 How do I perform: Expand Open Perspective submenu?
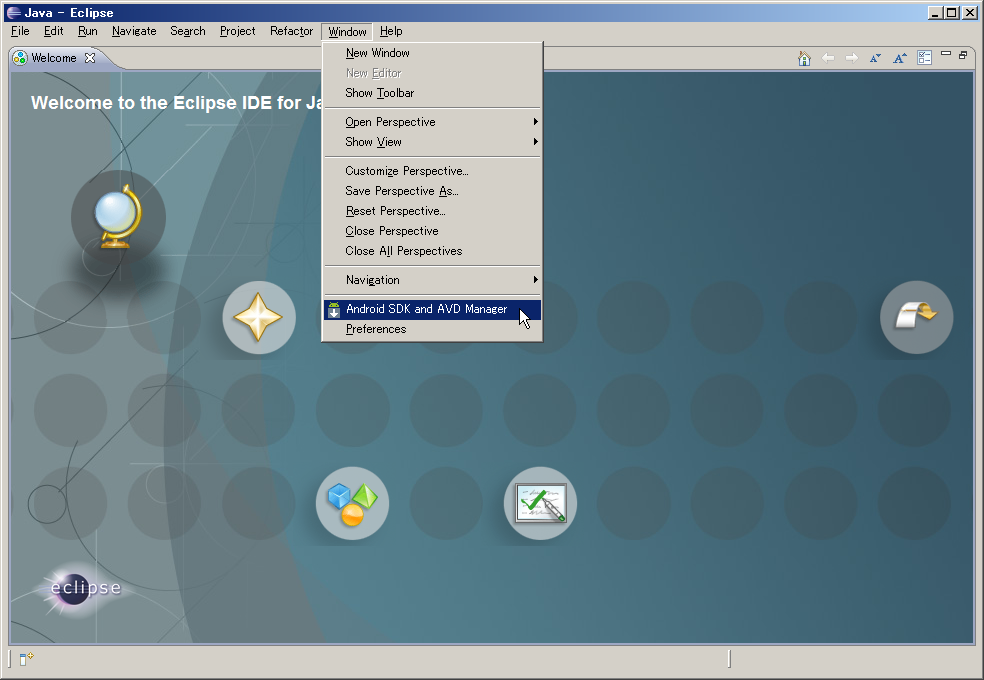click(x=432, y=122)
